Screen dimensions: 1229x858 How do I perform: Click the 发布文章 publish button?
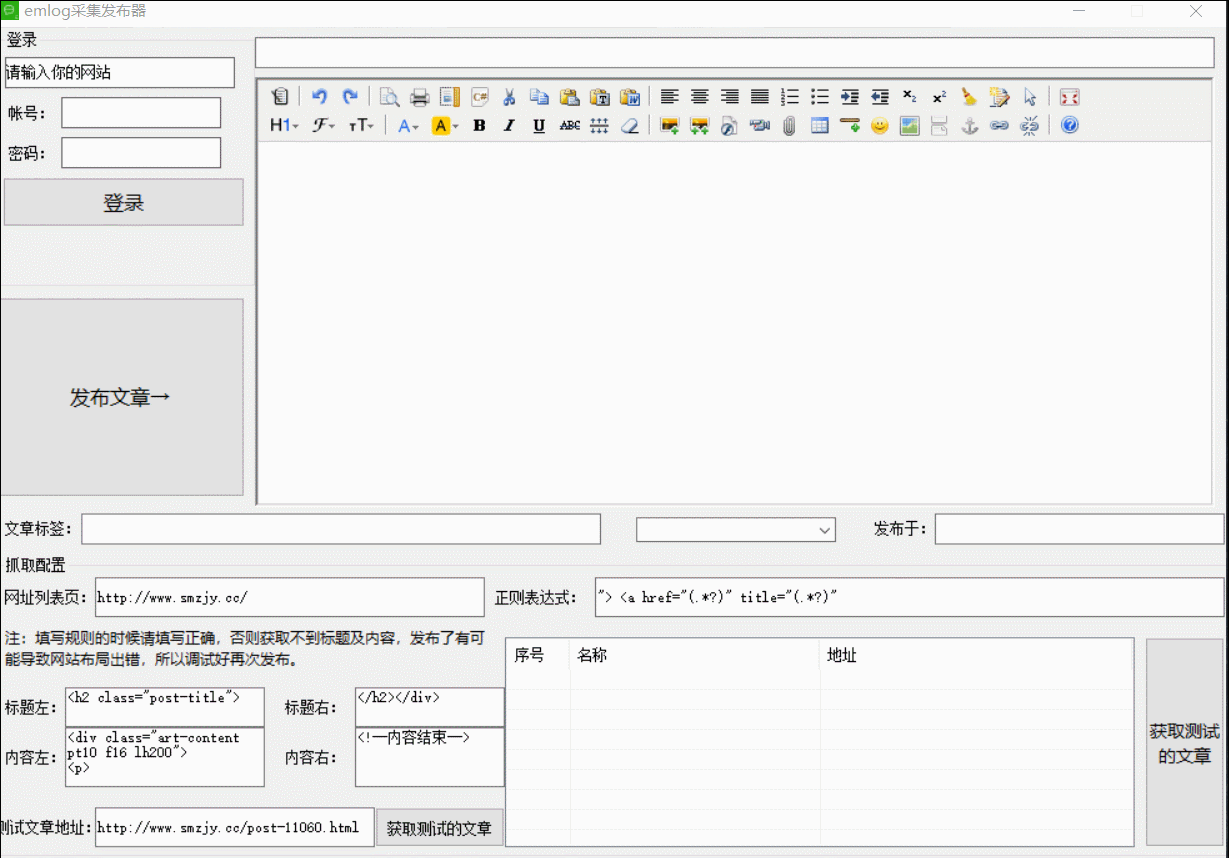121,397
